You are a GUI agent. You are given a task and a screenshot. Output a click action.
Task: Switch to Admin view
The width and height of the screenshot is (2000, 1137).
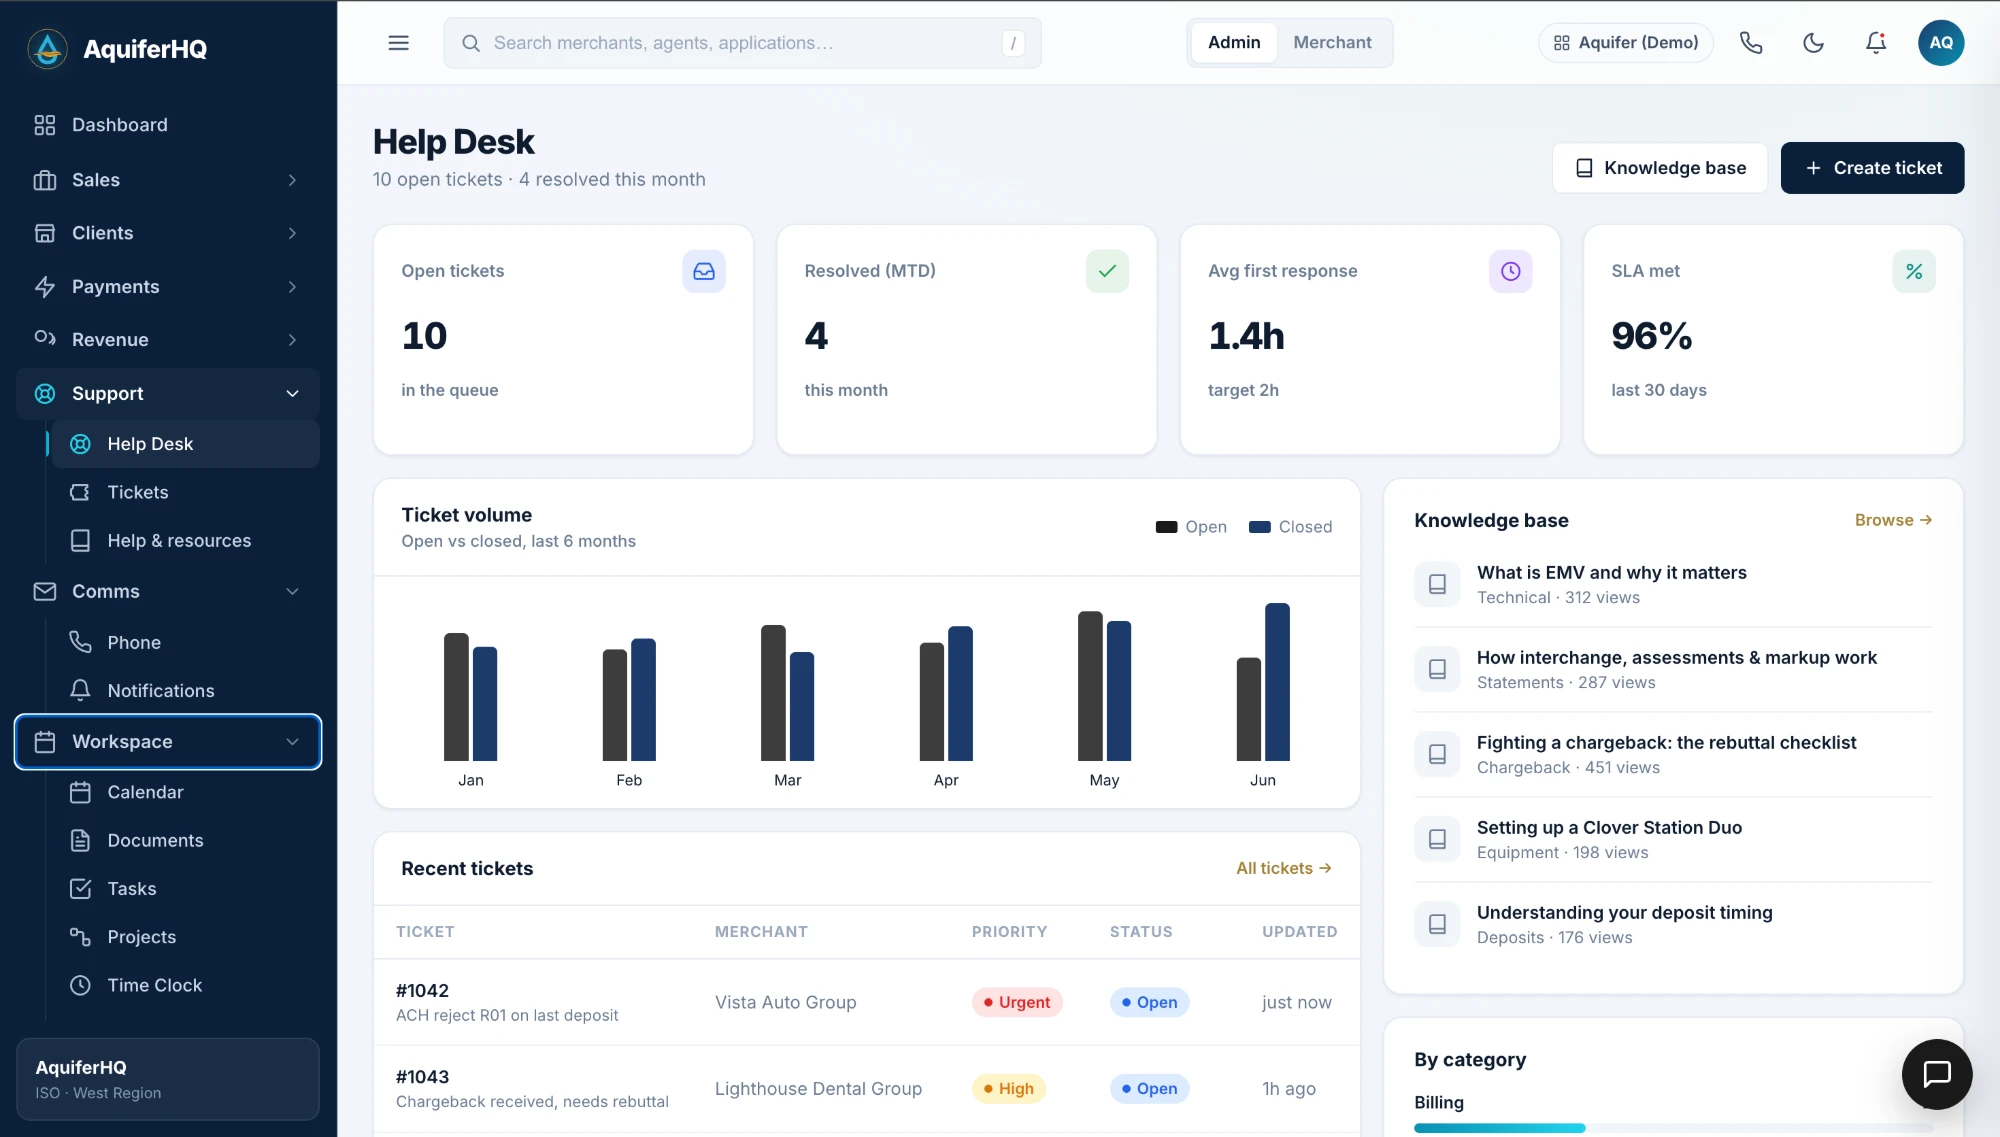click(1234, 43)
